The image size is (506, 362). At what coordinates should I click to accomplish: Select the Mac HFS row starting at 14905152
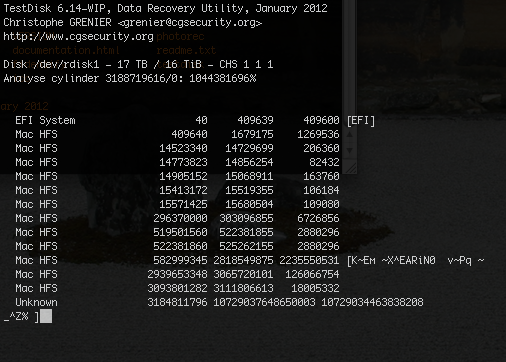pyautogui.click(x=177, y=176)
